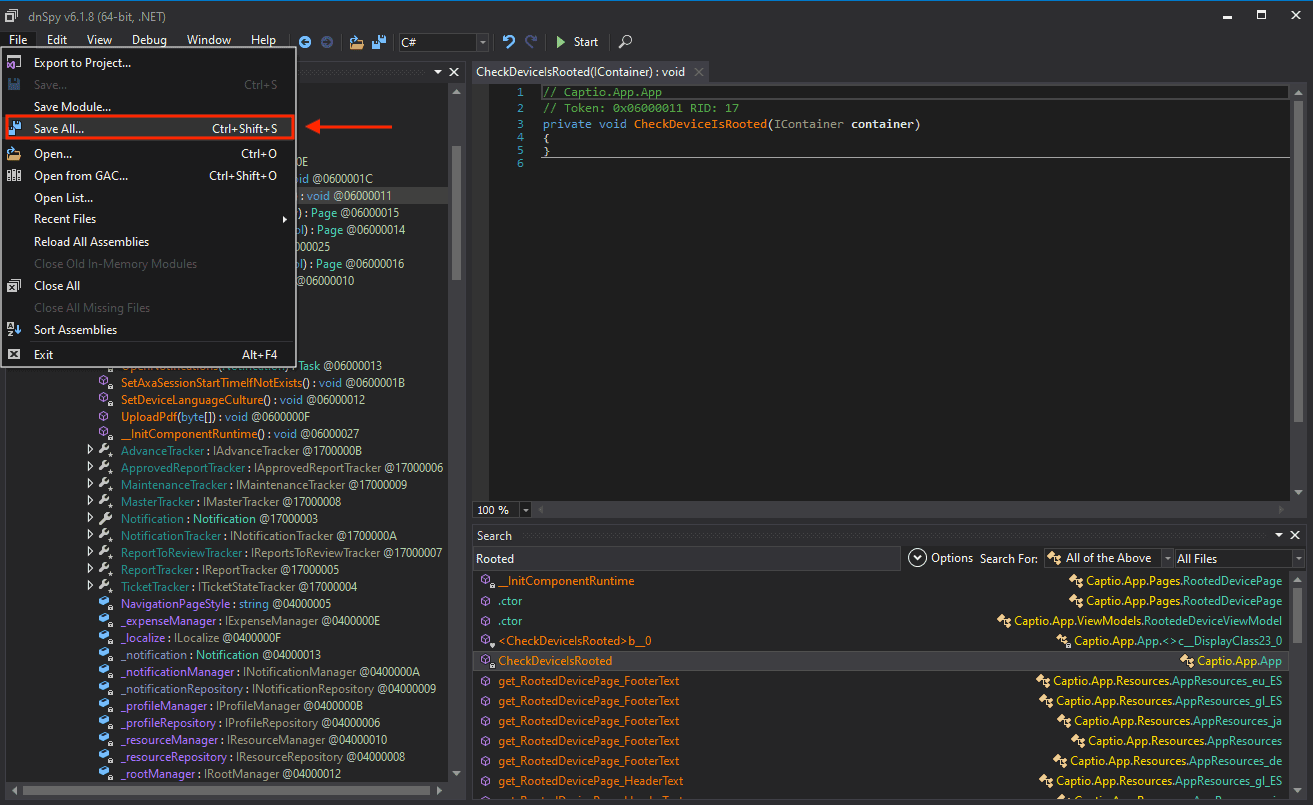The width and height of the screenshot is (1313, 805).
Task: Expand the AdvanceTracker property node
Action: (91, 451)
